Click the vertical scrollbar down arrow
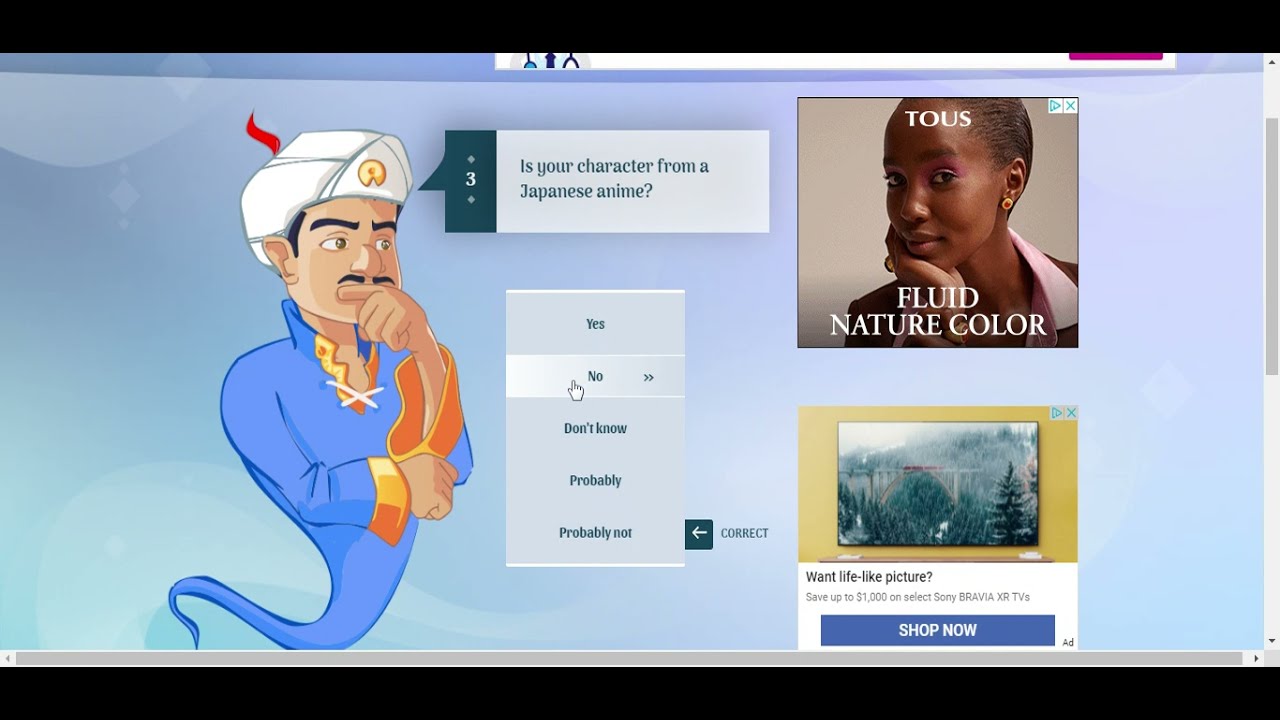 tap(1271, 641)
